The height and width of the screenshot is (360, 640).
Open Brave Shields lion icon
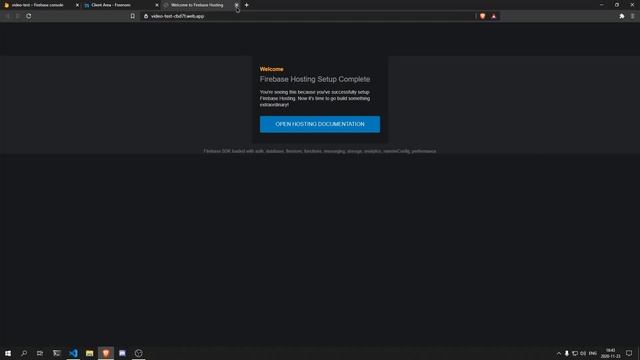[x=482, y=16]
